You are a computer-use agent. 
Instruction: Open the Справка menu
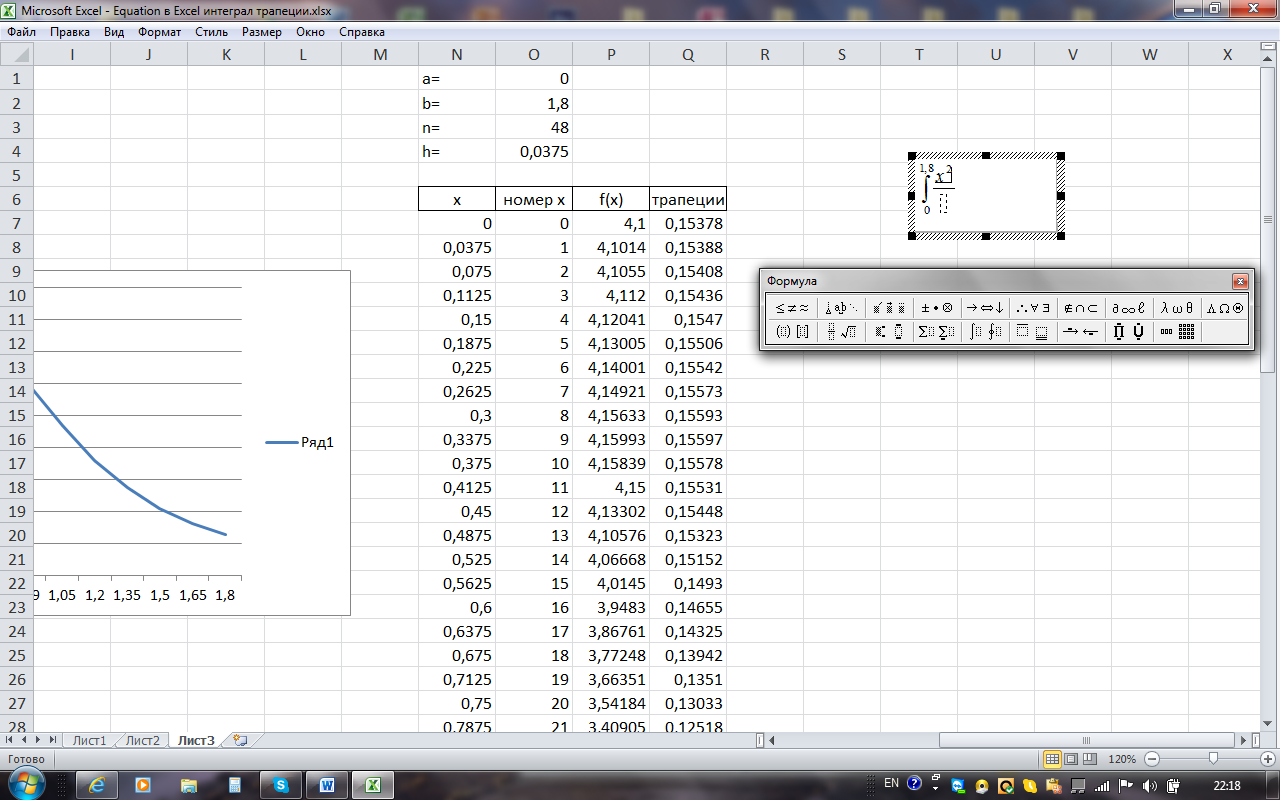(362, 32)
